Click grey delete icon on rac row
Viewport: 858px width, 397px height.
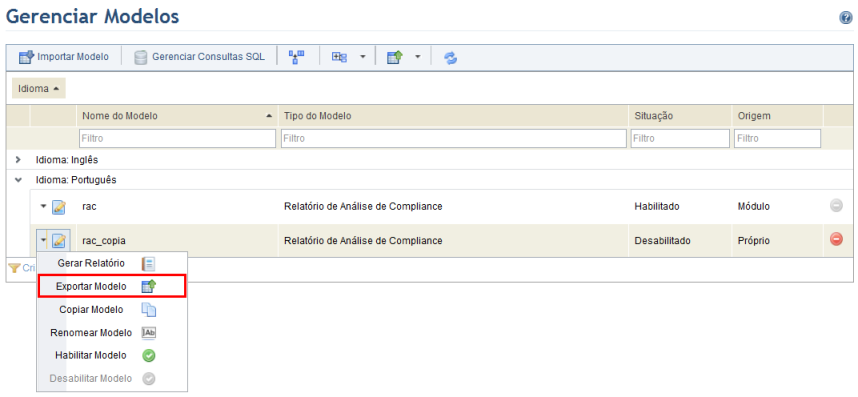pyautogui.click(x=836, y=206)
